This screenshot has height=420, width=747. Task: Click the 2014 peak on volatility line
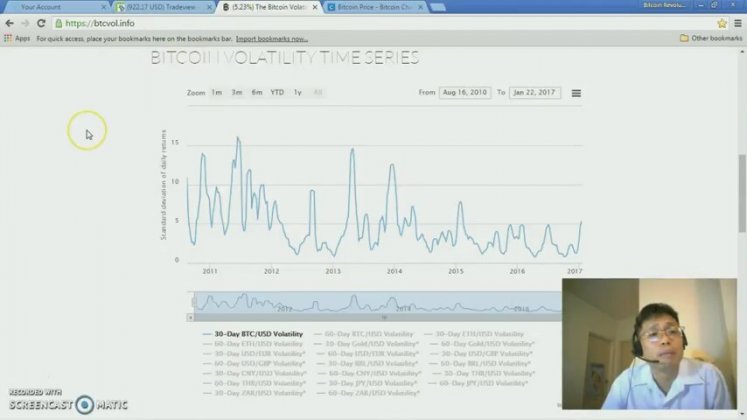392,164
